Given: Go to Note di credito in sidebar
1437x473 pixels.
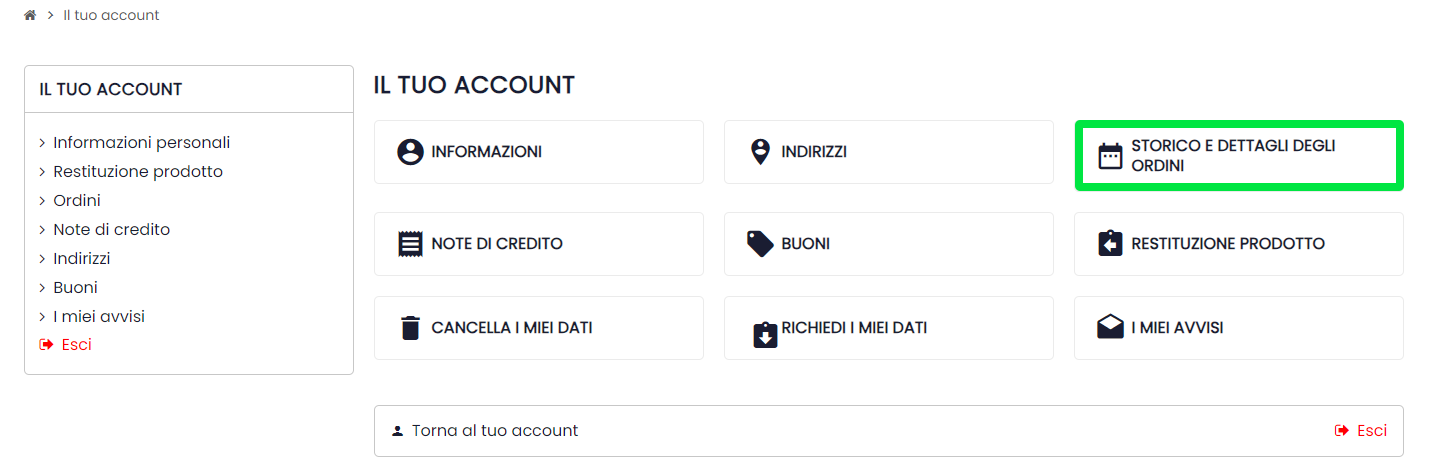Looking at the screenshot, I should pyautogui.click(x=111, y=230).
